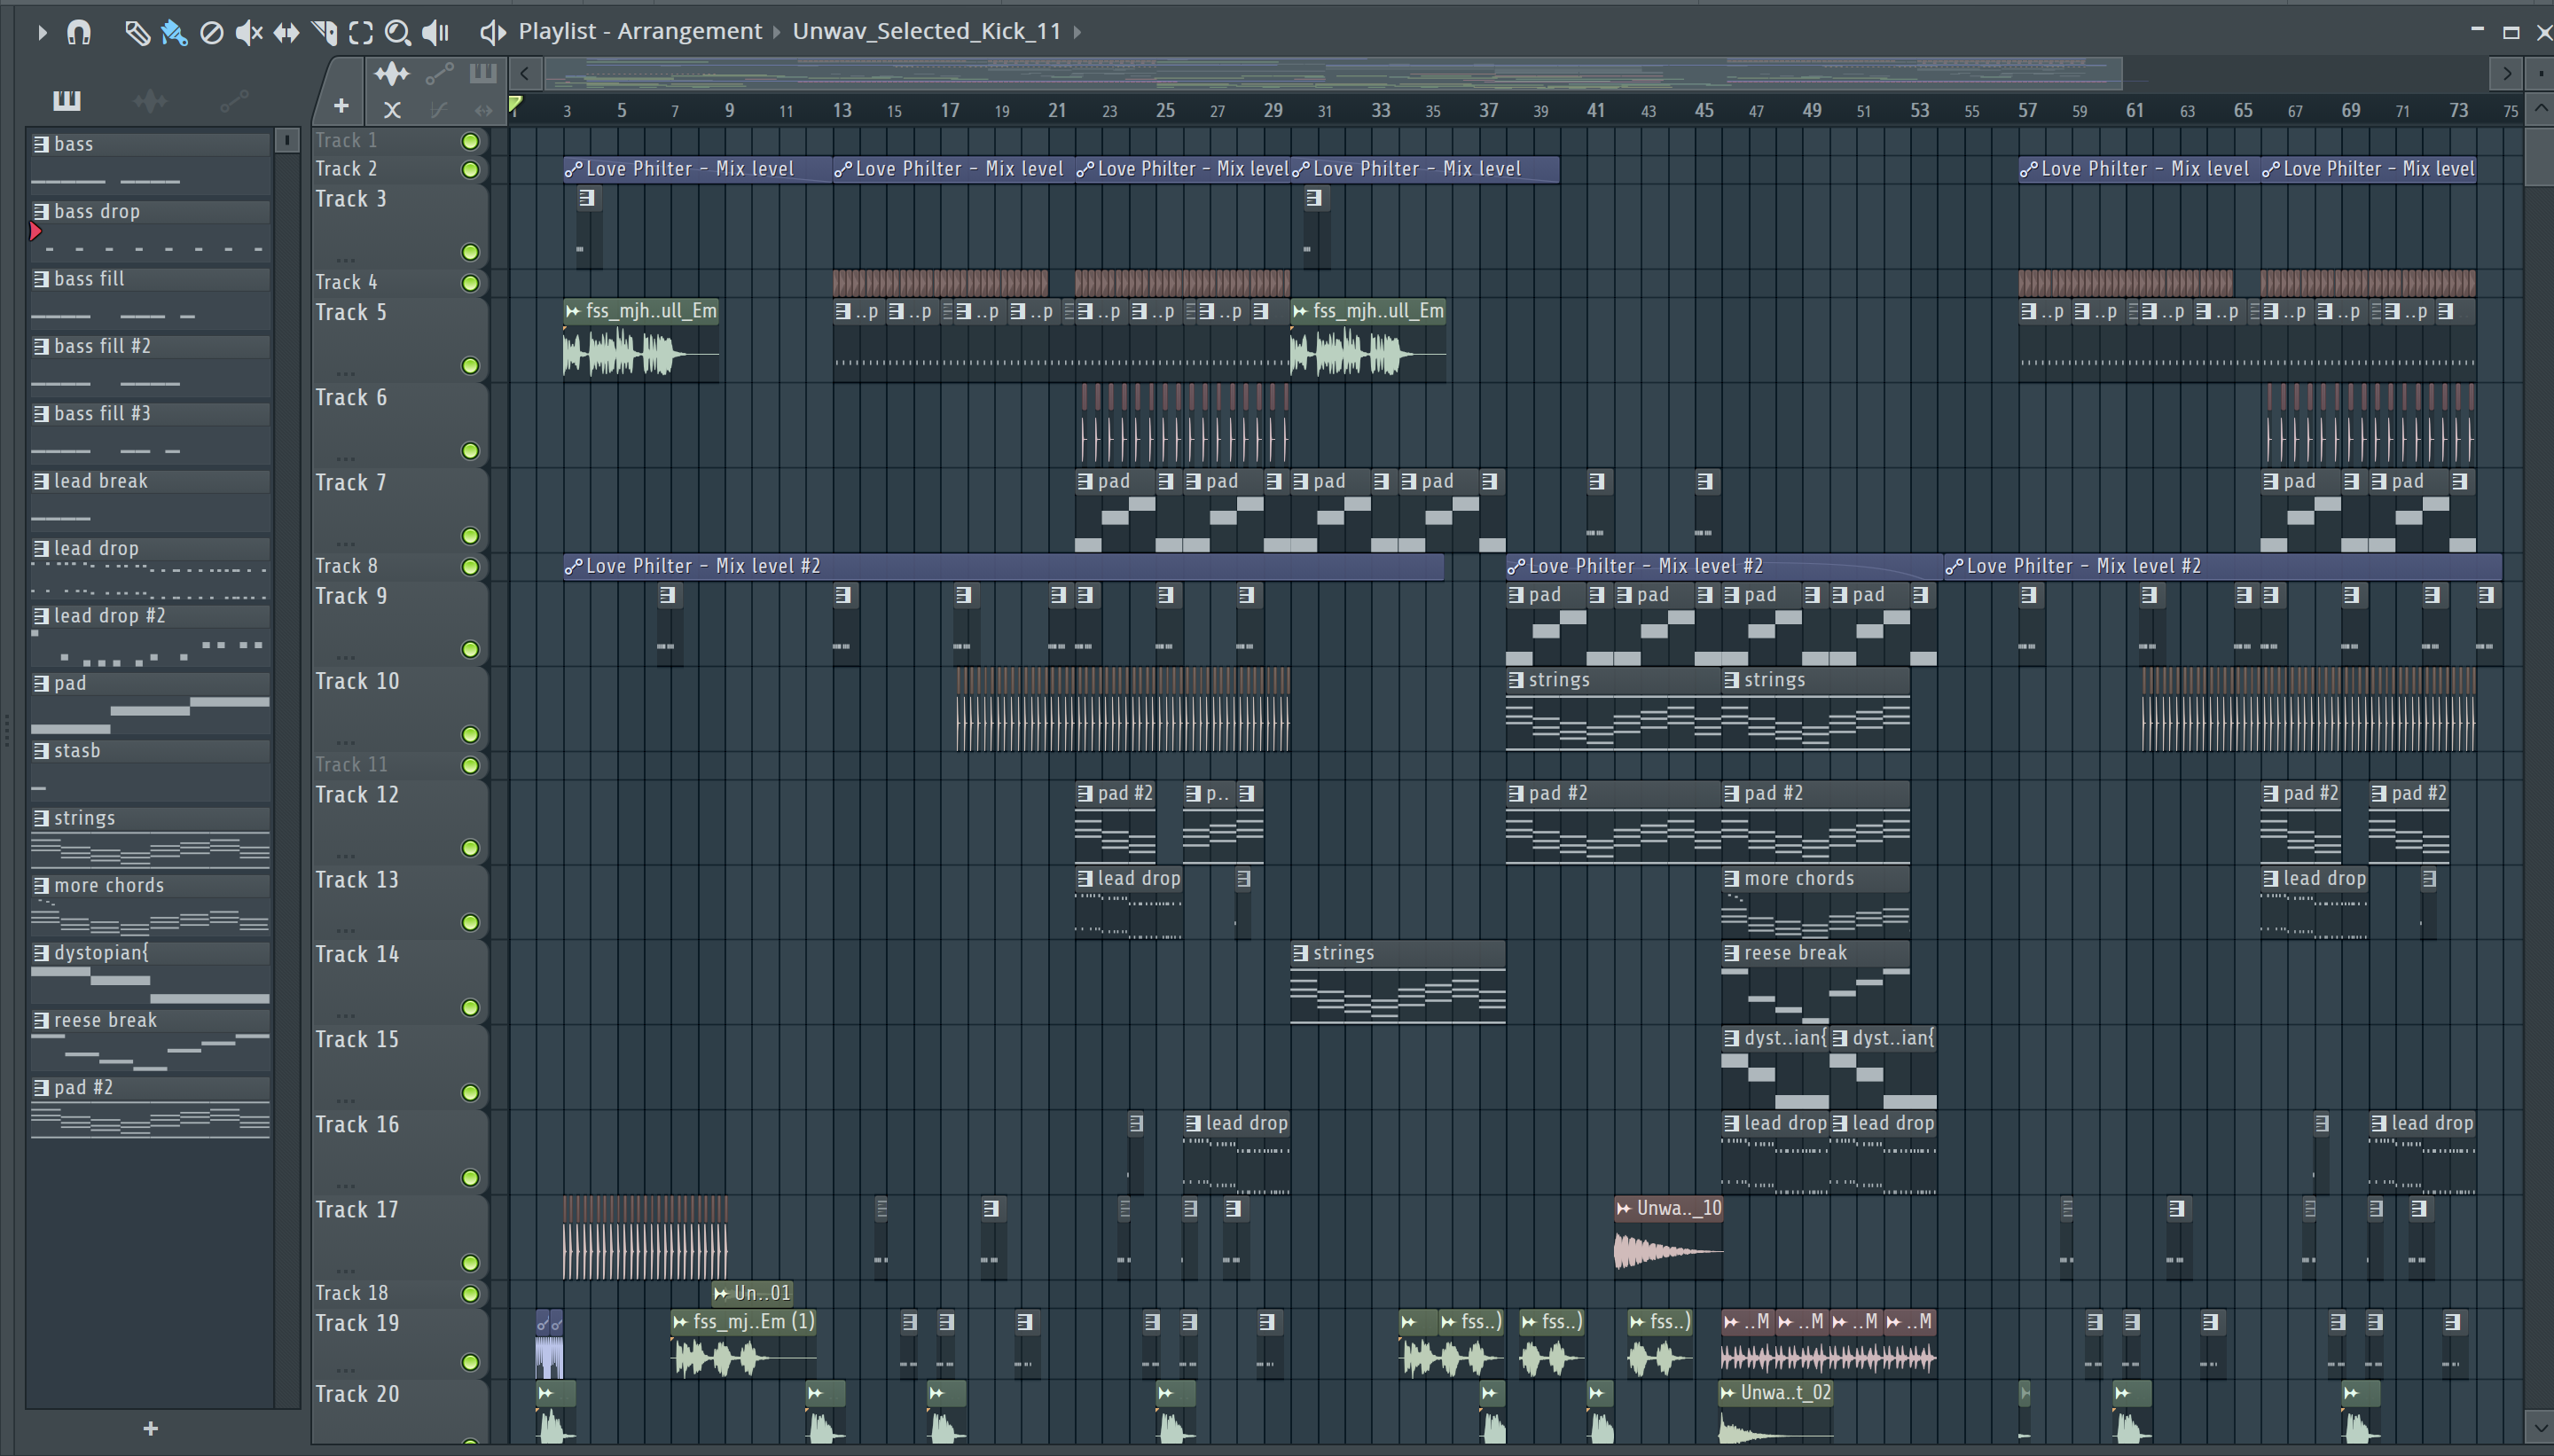Open clip menu of first strings on Track 10
This screenshot has height=1456, width=2554.
pos(1516,681)
